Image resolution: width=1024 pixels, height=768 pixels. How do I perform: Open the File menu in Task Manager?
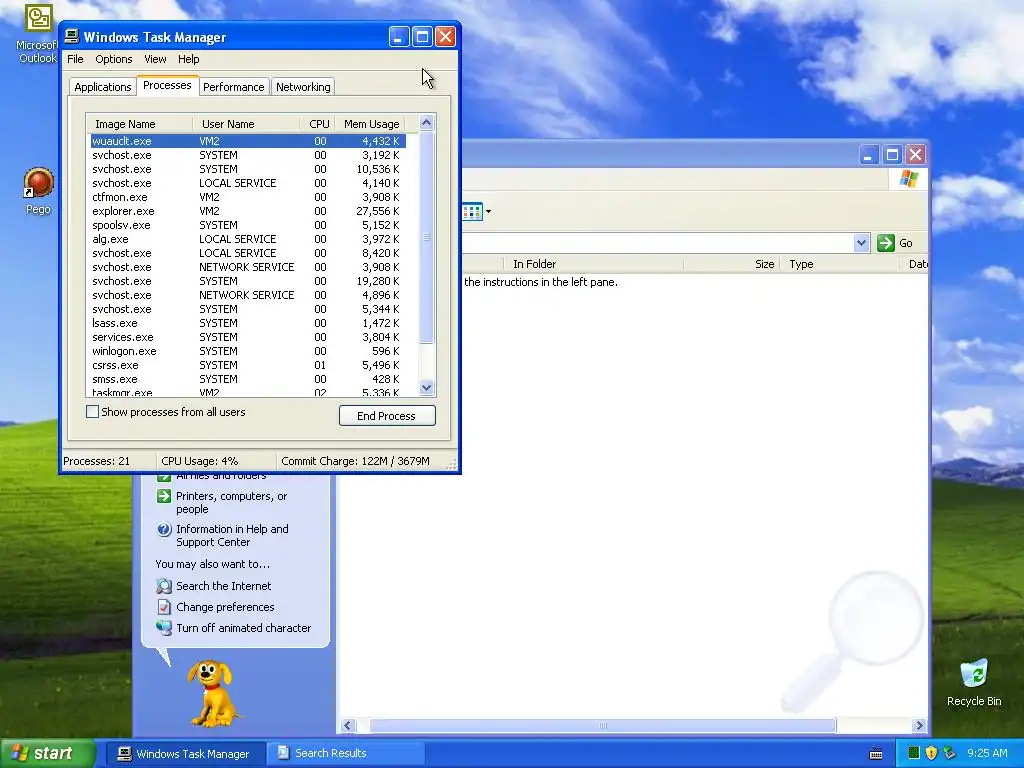pos(75,59)
